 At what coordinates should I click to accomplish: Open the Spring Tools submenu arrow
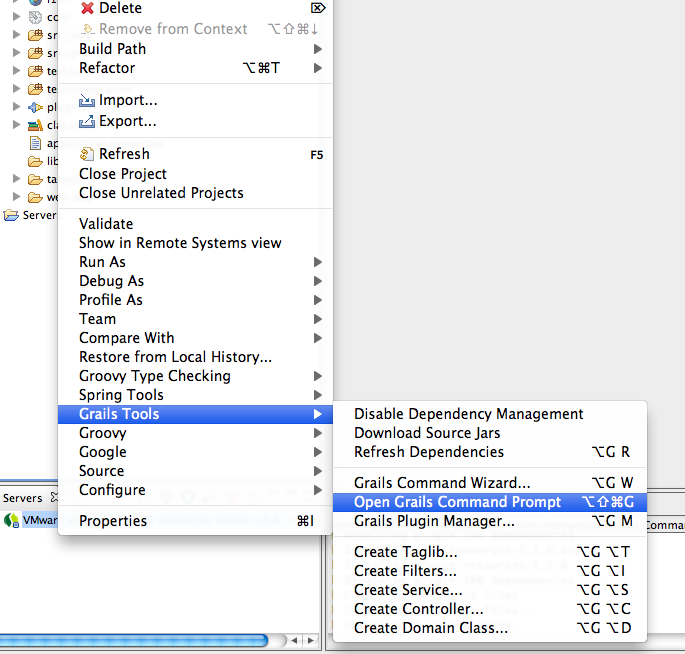click(318, 395)
